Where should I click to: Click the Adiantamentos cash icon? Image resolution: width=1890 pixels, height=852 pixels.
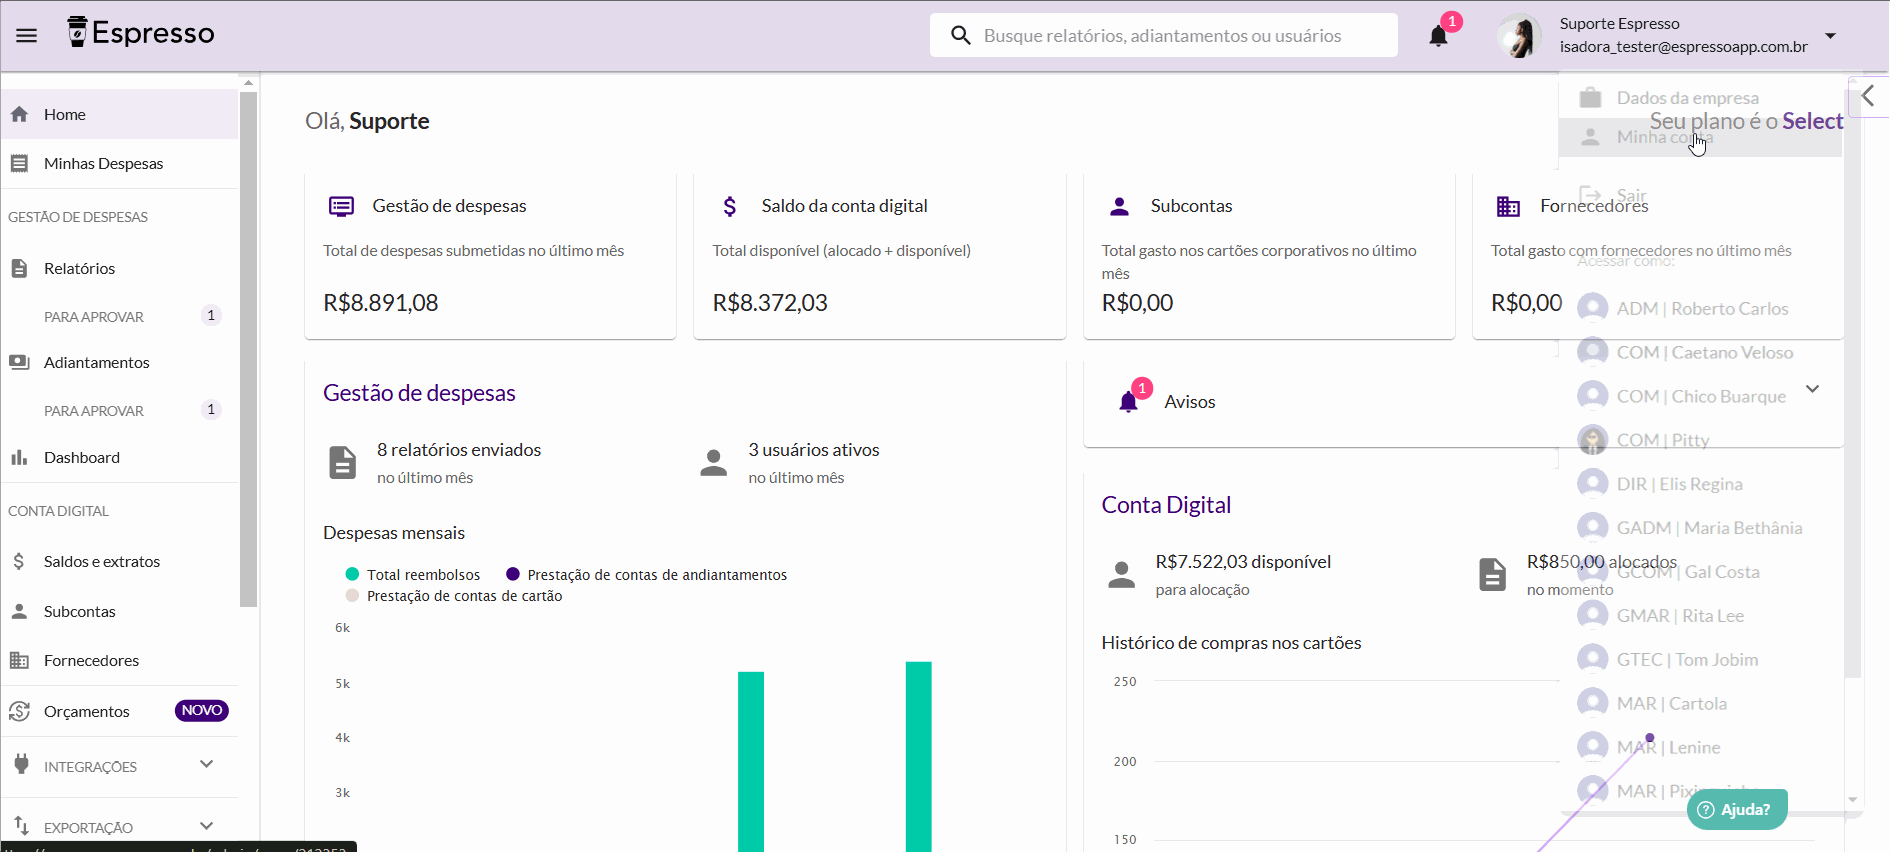click(x=19, y=362)
